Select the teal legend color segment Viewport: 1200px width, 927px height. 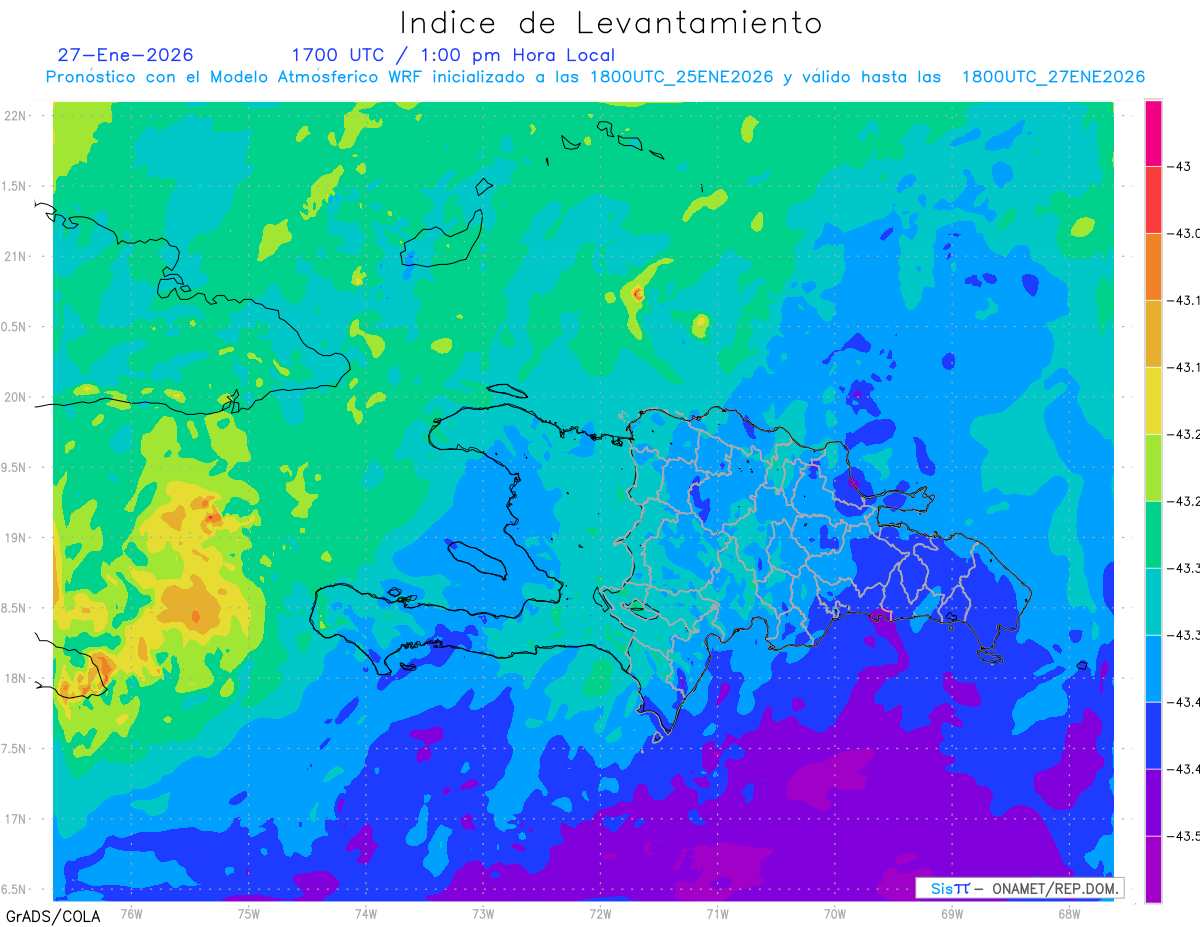[1153, 601]
